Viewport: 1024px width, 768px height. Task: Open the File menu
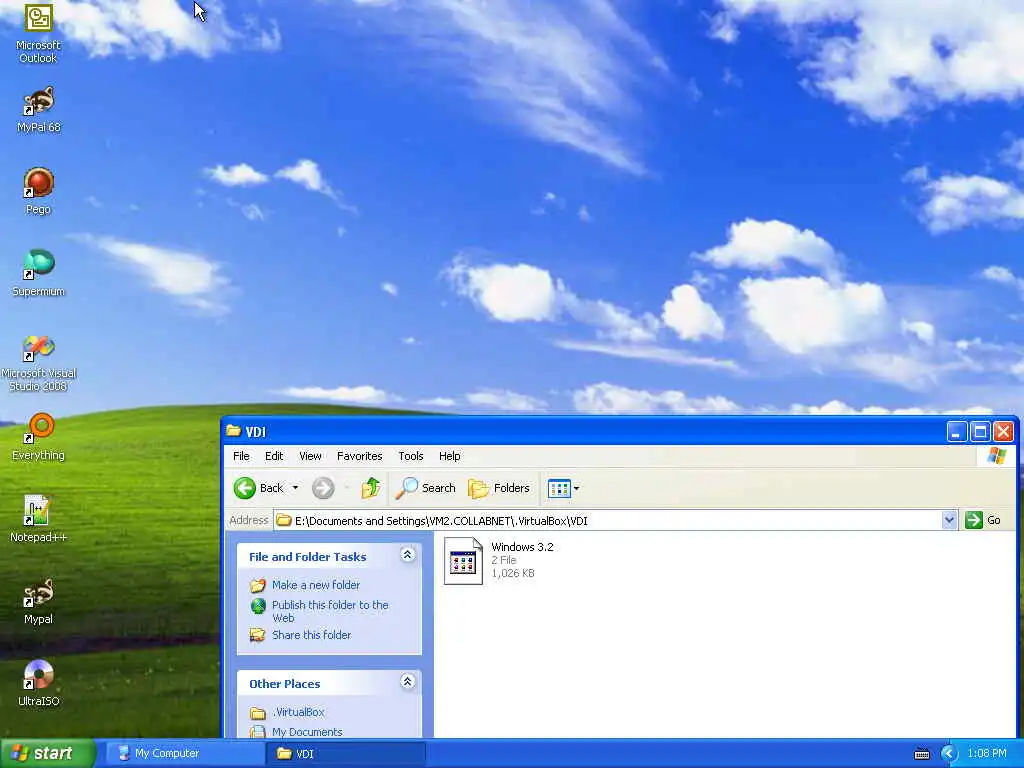click(241, 456)
